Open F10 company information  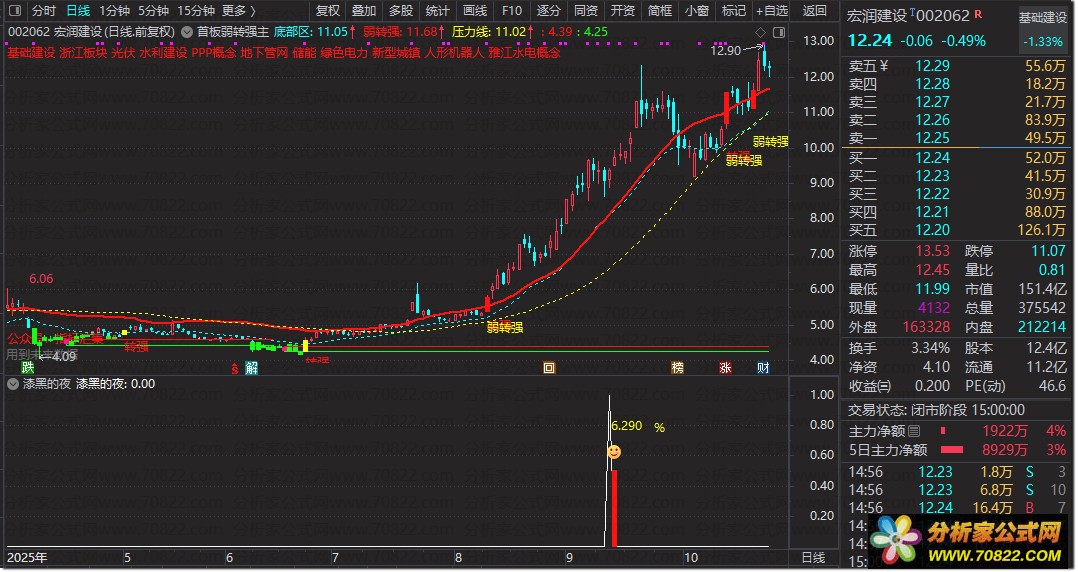pos(512,11)
